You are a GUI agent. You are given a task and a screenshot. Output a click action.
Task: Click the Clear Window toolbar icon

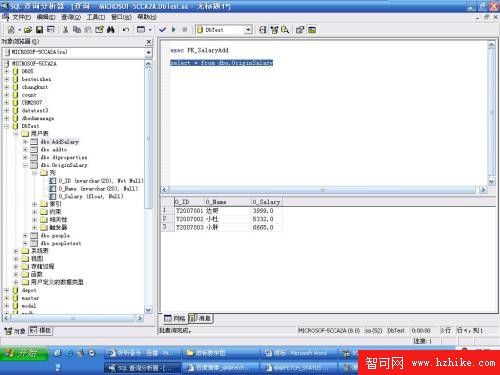tap(99, 30)
